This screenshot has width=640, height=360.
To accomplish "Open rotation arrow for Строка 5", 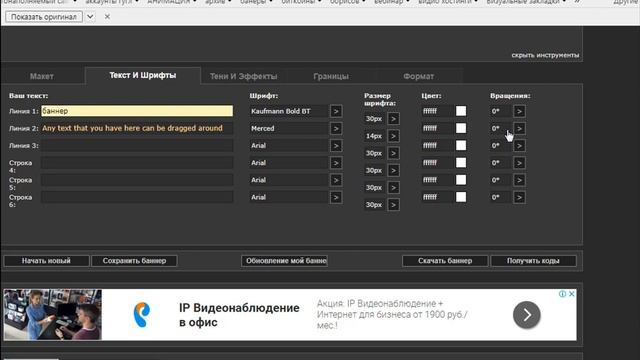I will point(519,180).
